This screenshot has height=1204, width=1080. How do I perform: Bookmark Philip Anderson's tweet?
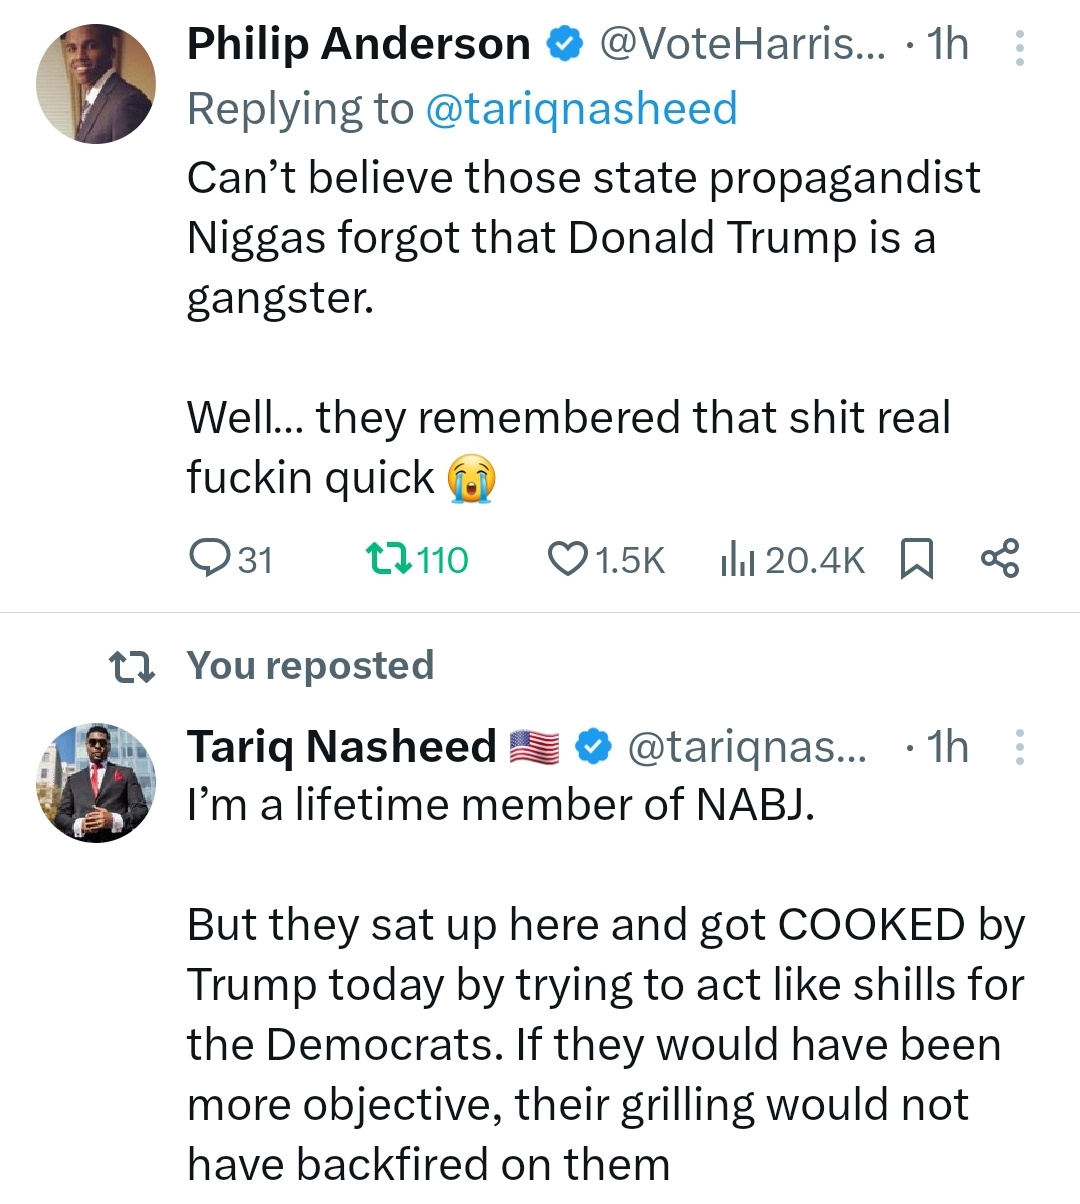917,559
